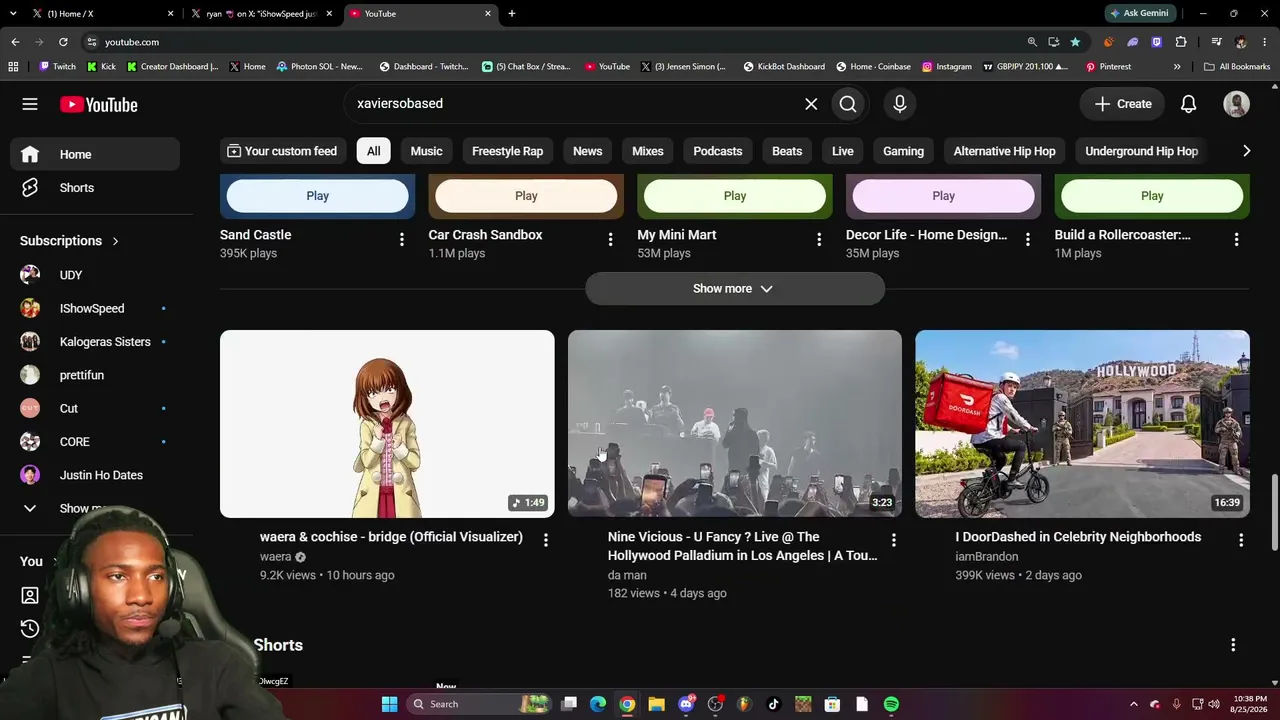Open options menu for Build a Rollercoaster
Viewport: 1280px width, 720px height.
[x=1236, y=240]
